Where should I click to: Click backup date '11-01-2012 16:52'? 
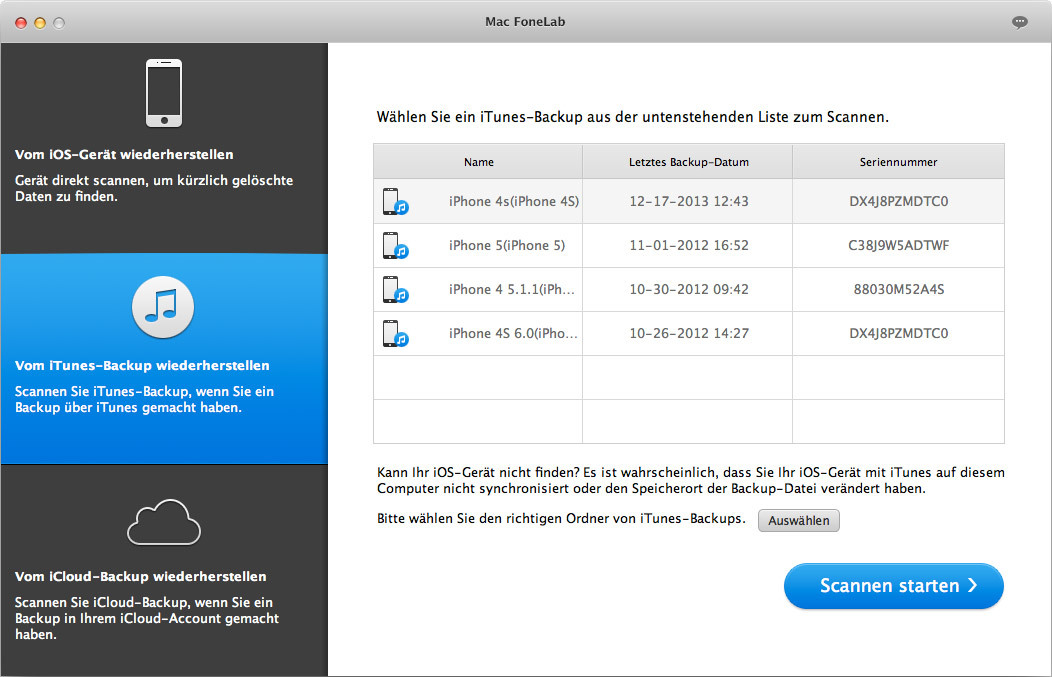pos(688,246)
